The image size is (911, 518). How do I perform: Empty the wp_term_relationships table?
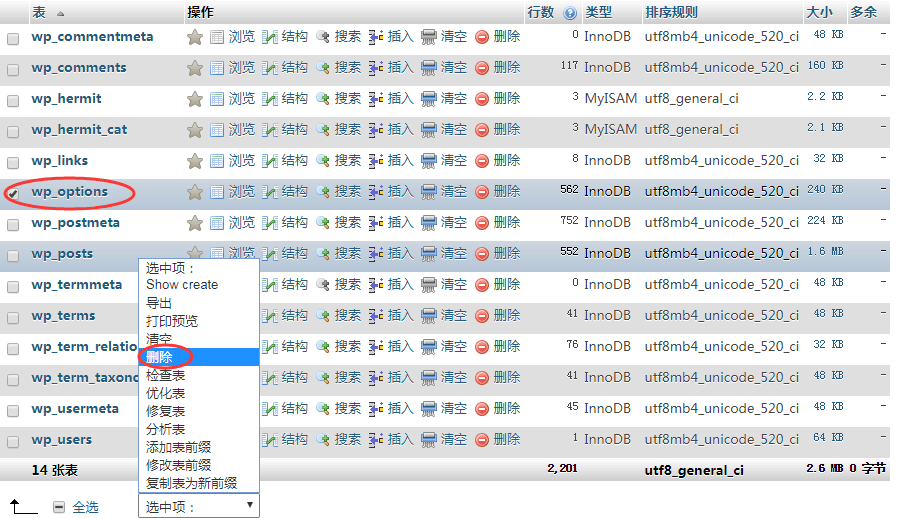(444, 347)
